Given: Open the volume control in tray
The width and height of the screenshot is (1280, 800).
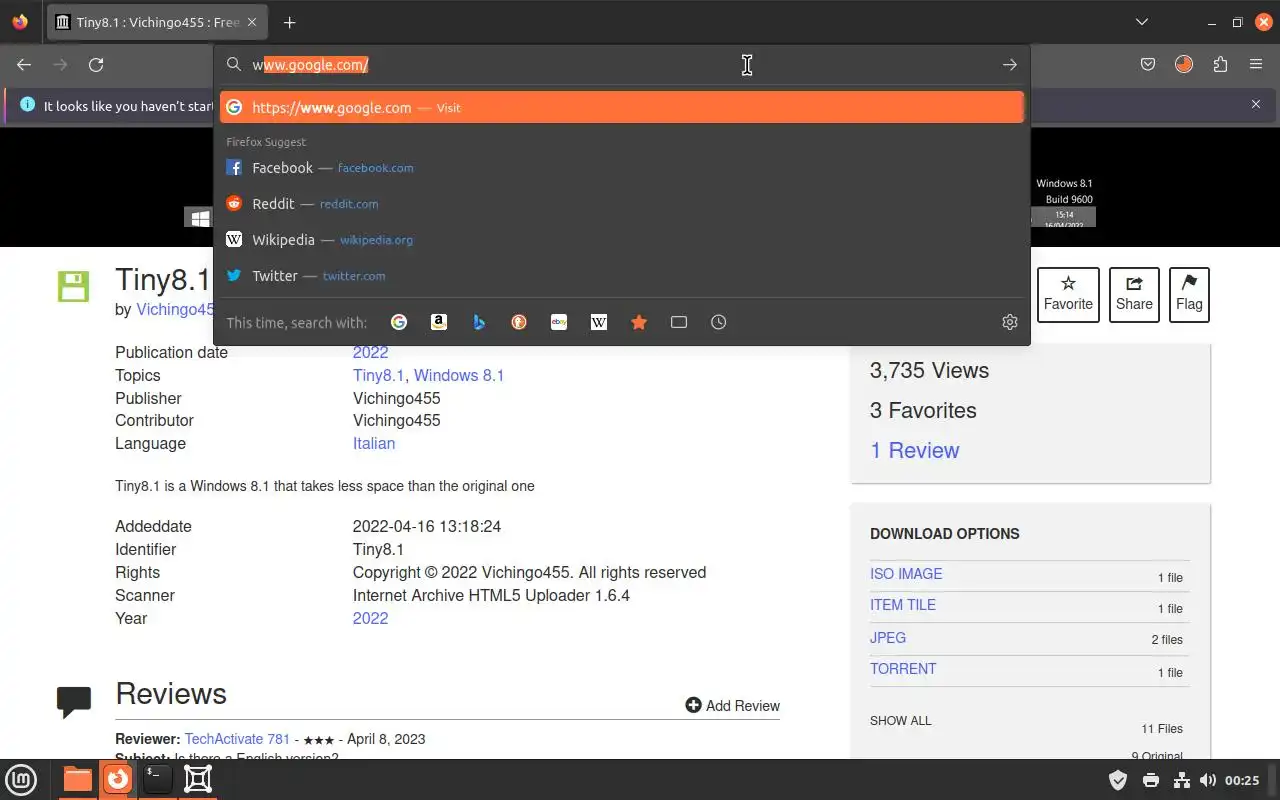Looking at the screenshot, I should coord(1208,780).
